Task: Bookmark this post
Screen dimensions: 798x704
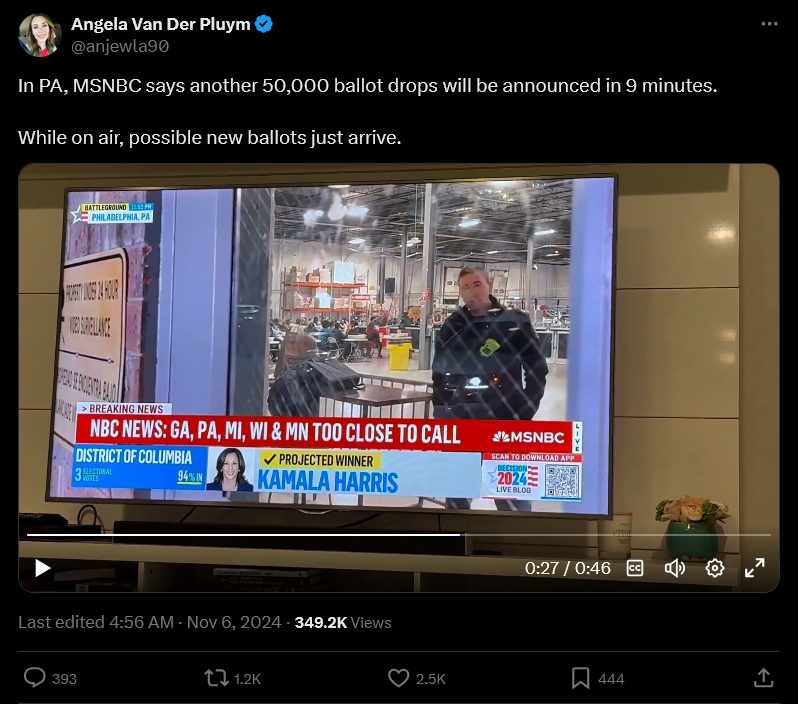Action: click(580, 678)
